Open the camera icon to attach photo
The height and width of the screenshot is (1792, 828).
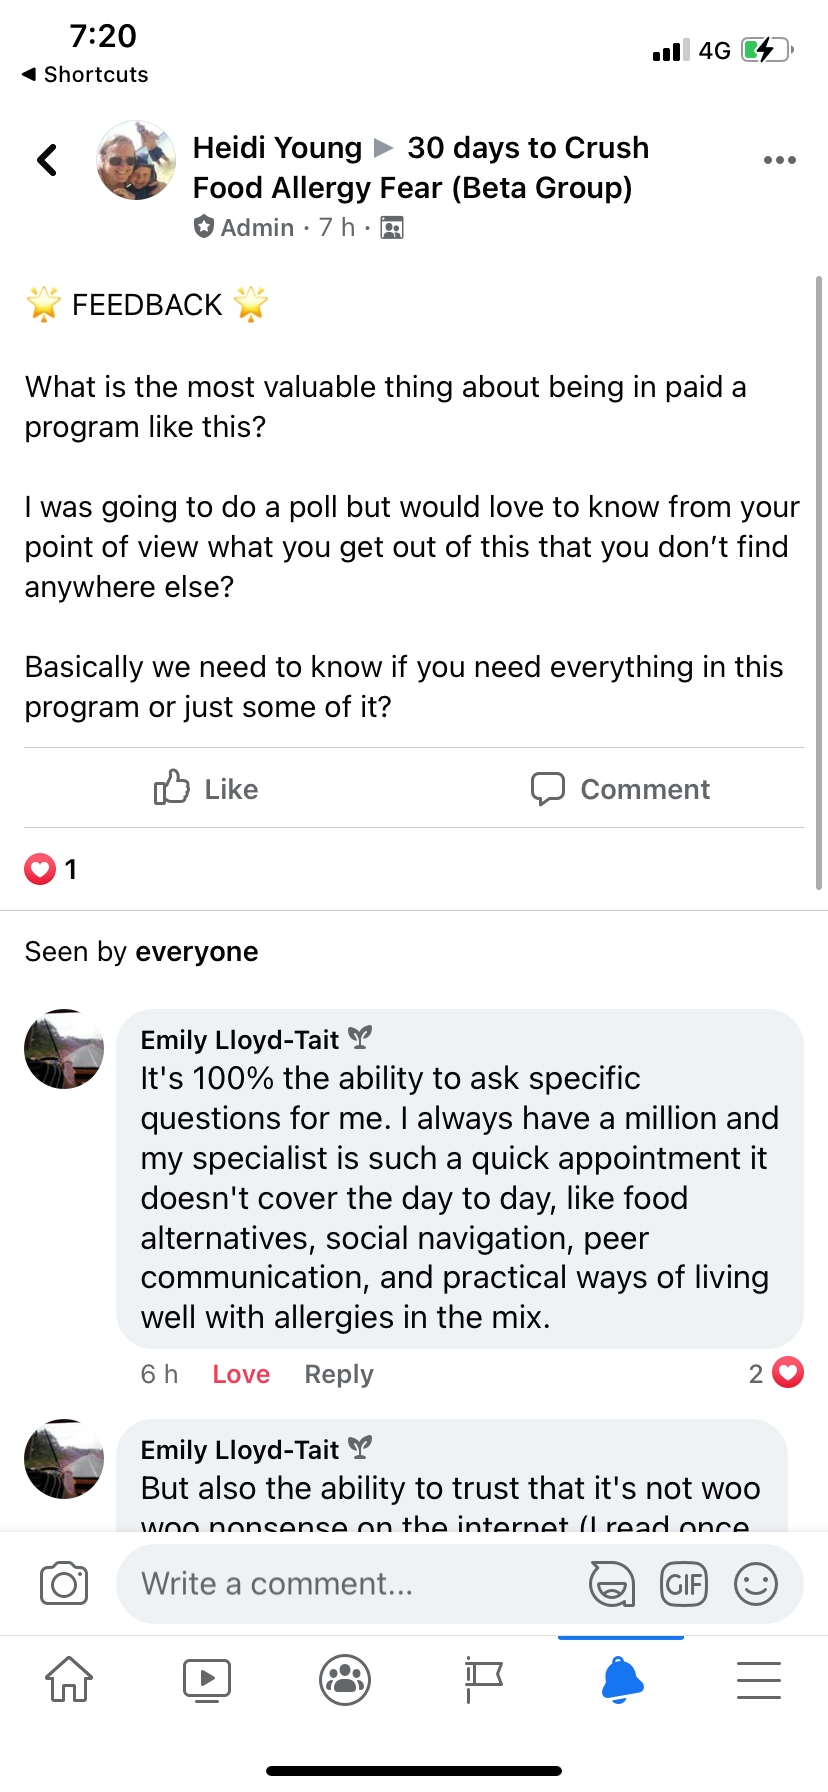pos(64,1584)
